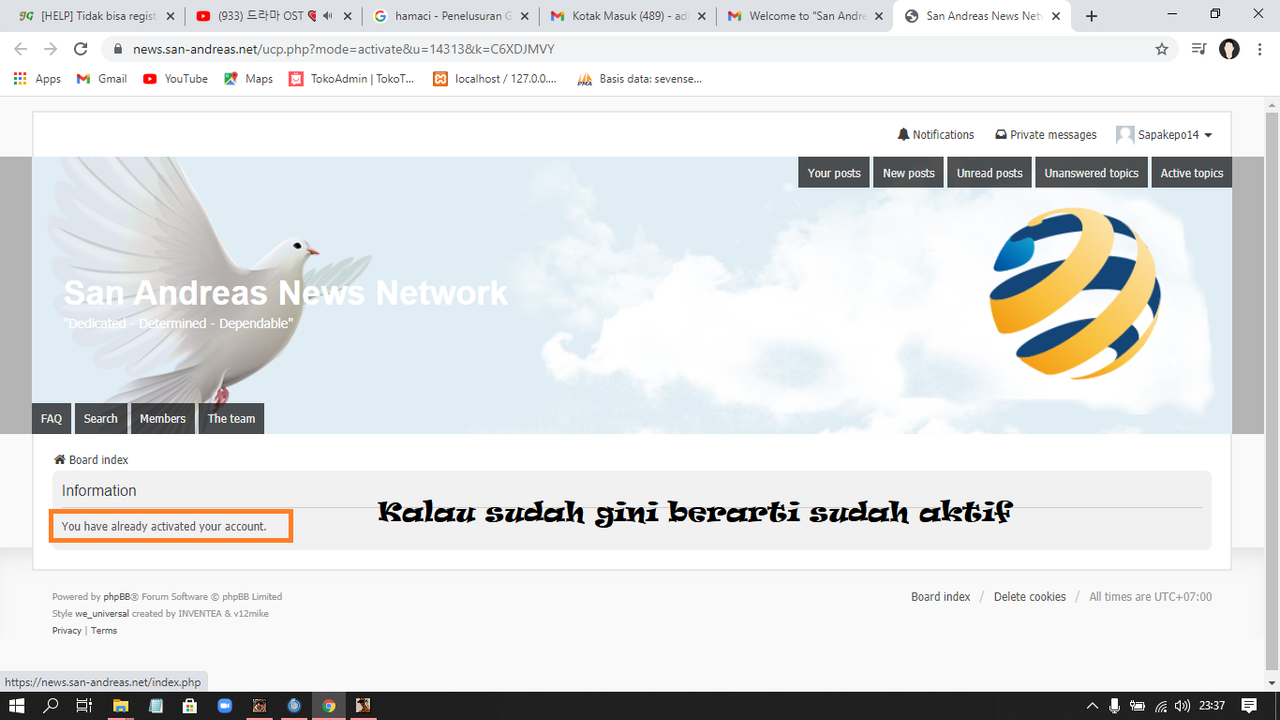
Task: Open the Terms link in footer
Action: point(104,631)
